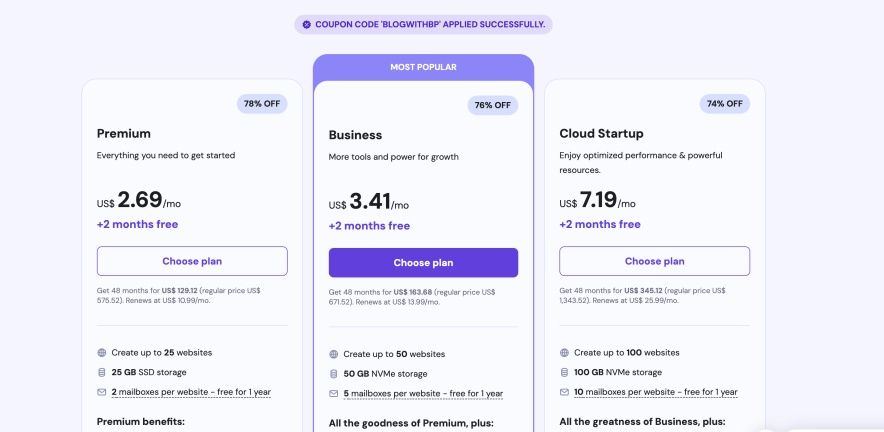Choose the Business plan

tap(423, 263)
